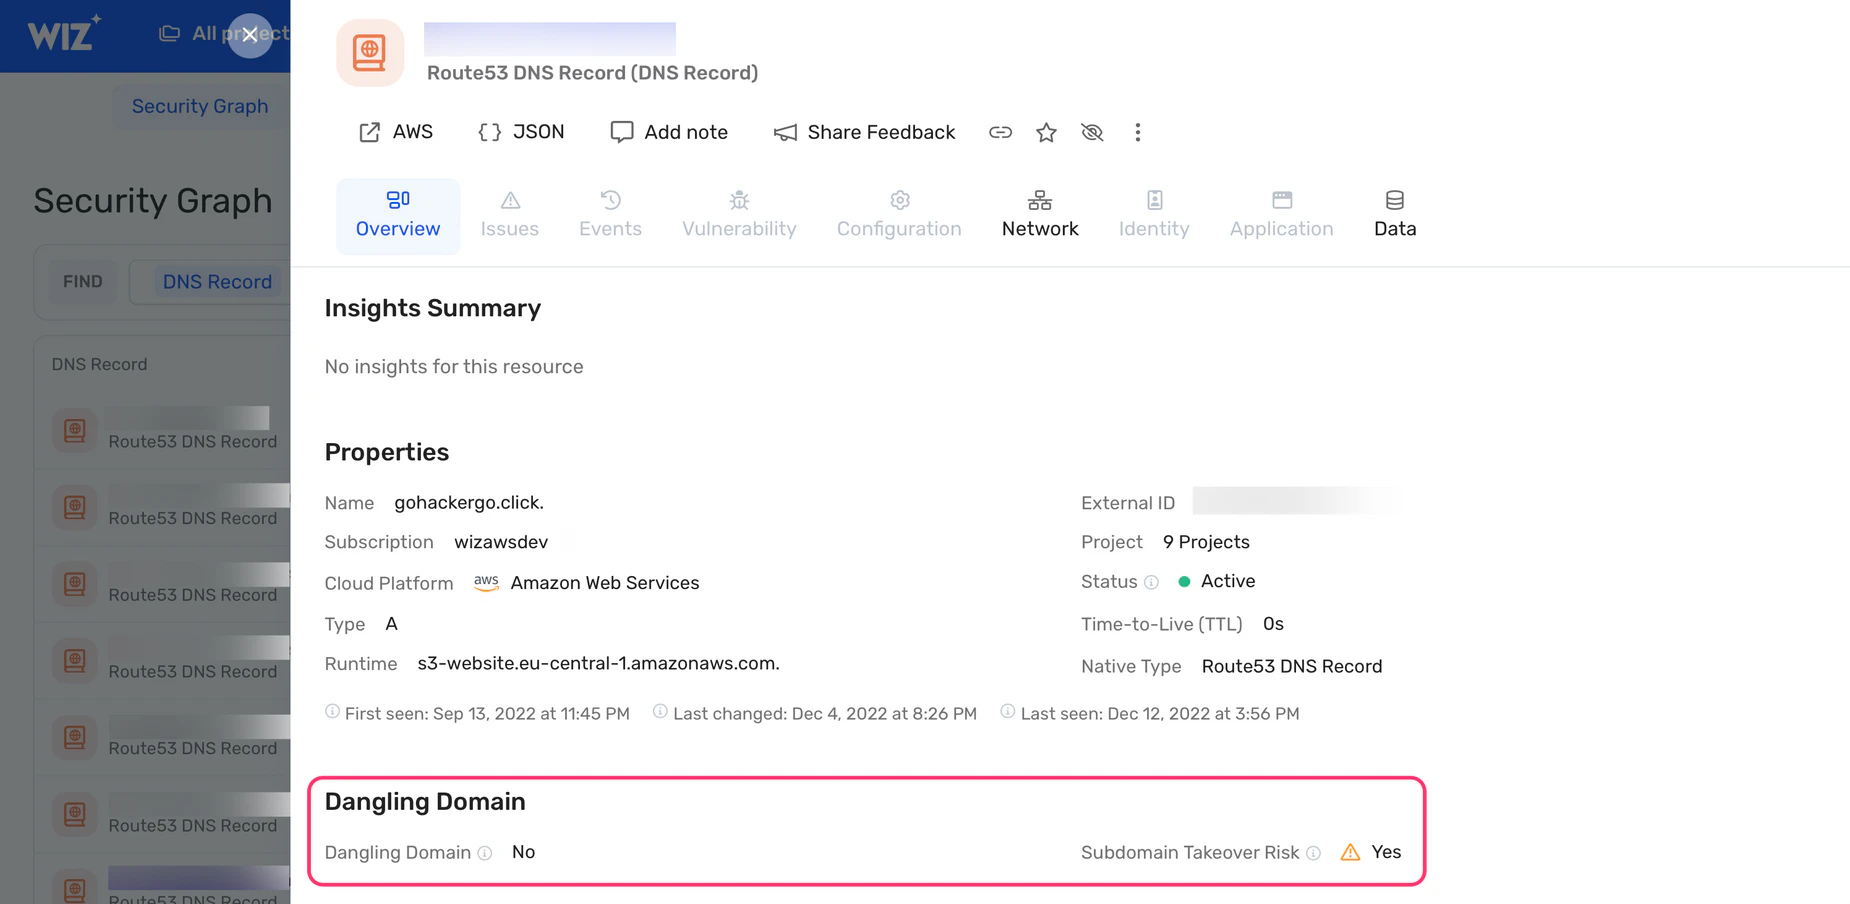Click the runtime s3-website.eu-central-1.amazonaws.com.
The image size is (1850, 904).
pyautogui.click(x=598, y=664)
